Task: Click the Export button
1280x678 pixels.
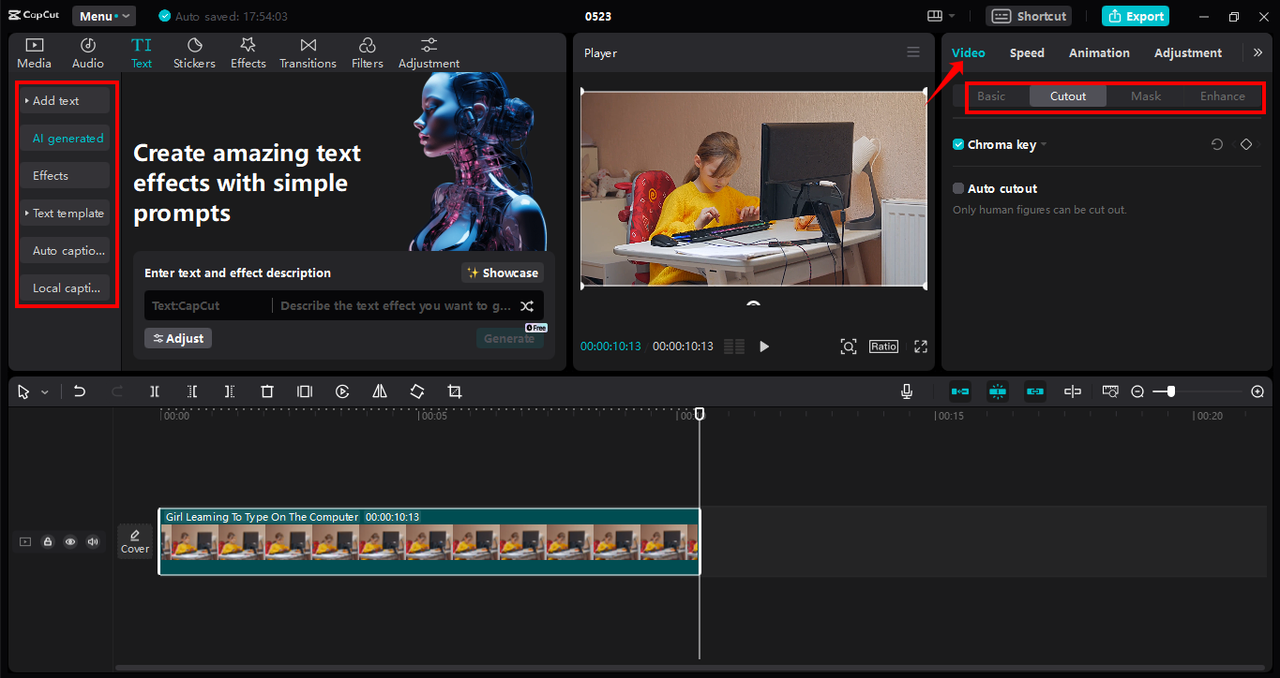Action: [1135, 16]
